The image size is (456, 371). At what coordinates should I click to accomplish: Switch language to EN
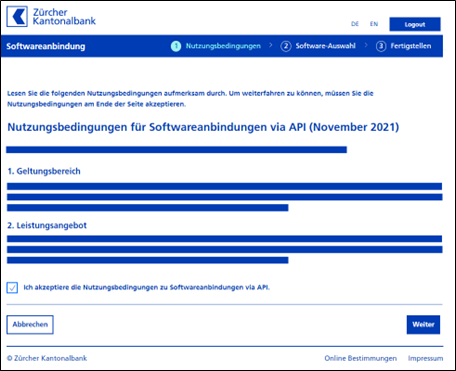[374, 24]
